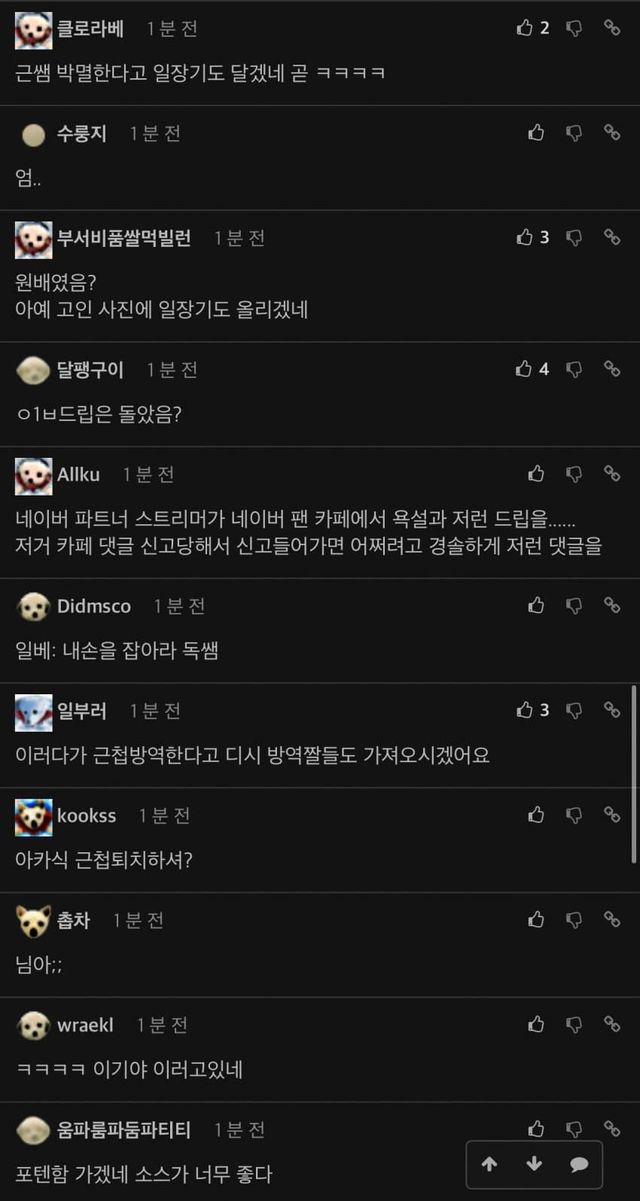Like 달팽구이's comment with thumbs up
The width and height of the screenshot is (640, 1201).
(525, 369)
